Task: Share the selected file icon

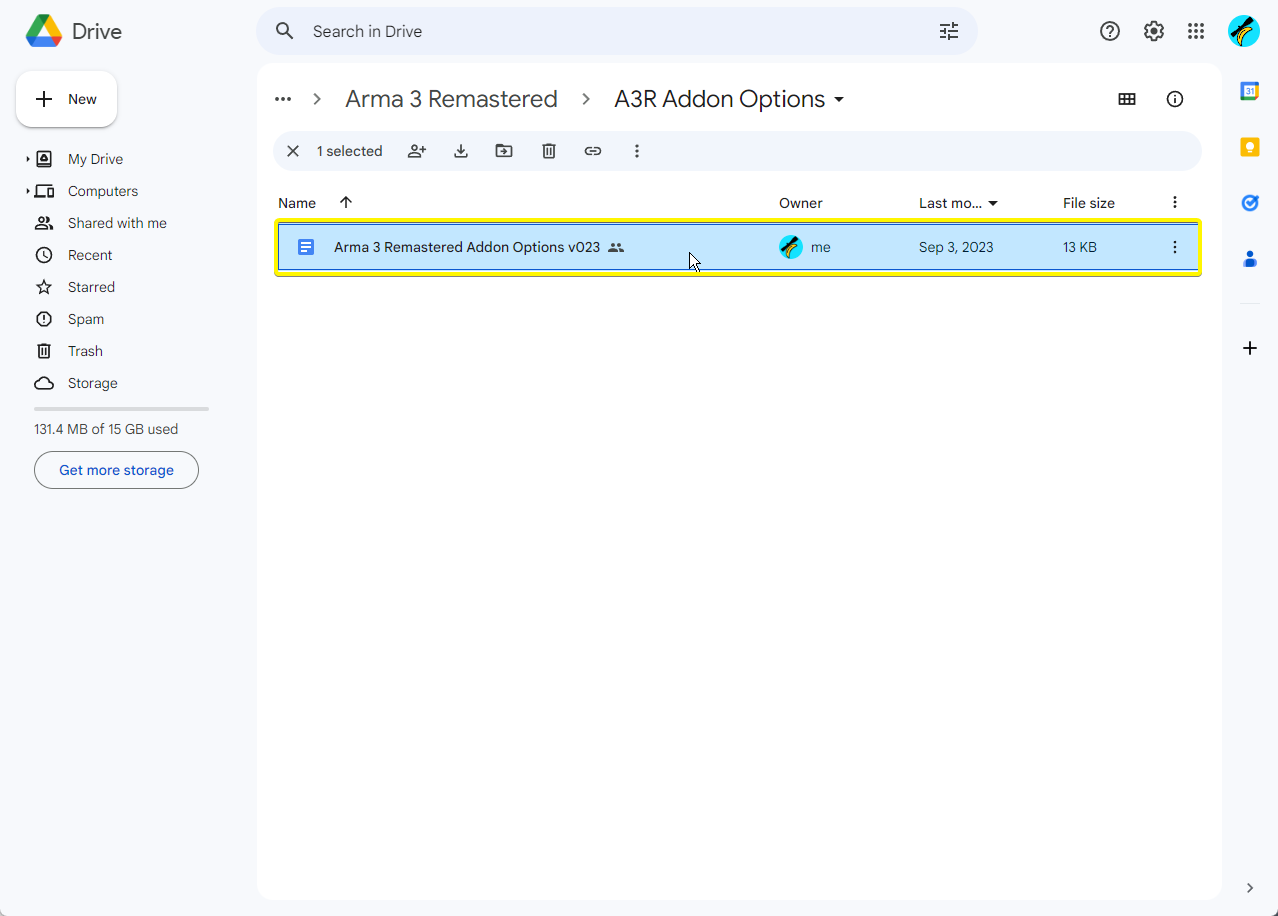Action: [417, 151]
